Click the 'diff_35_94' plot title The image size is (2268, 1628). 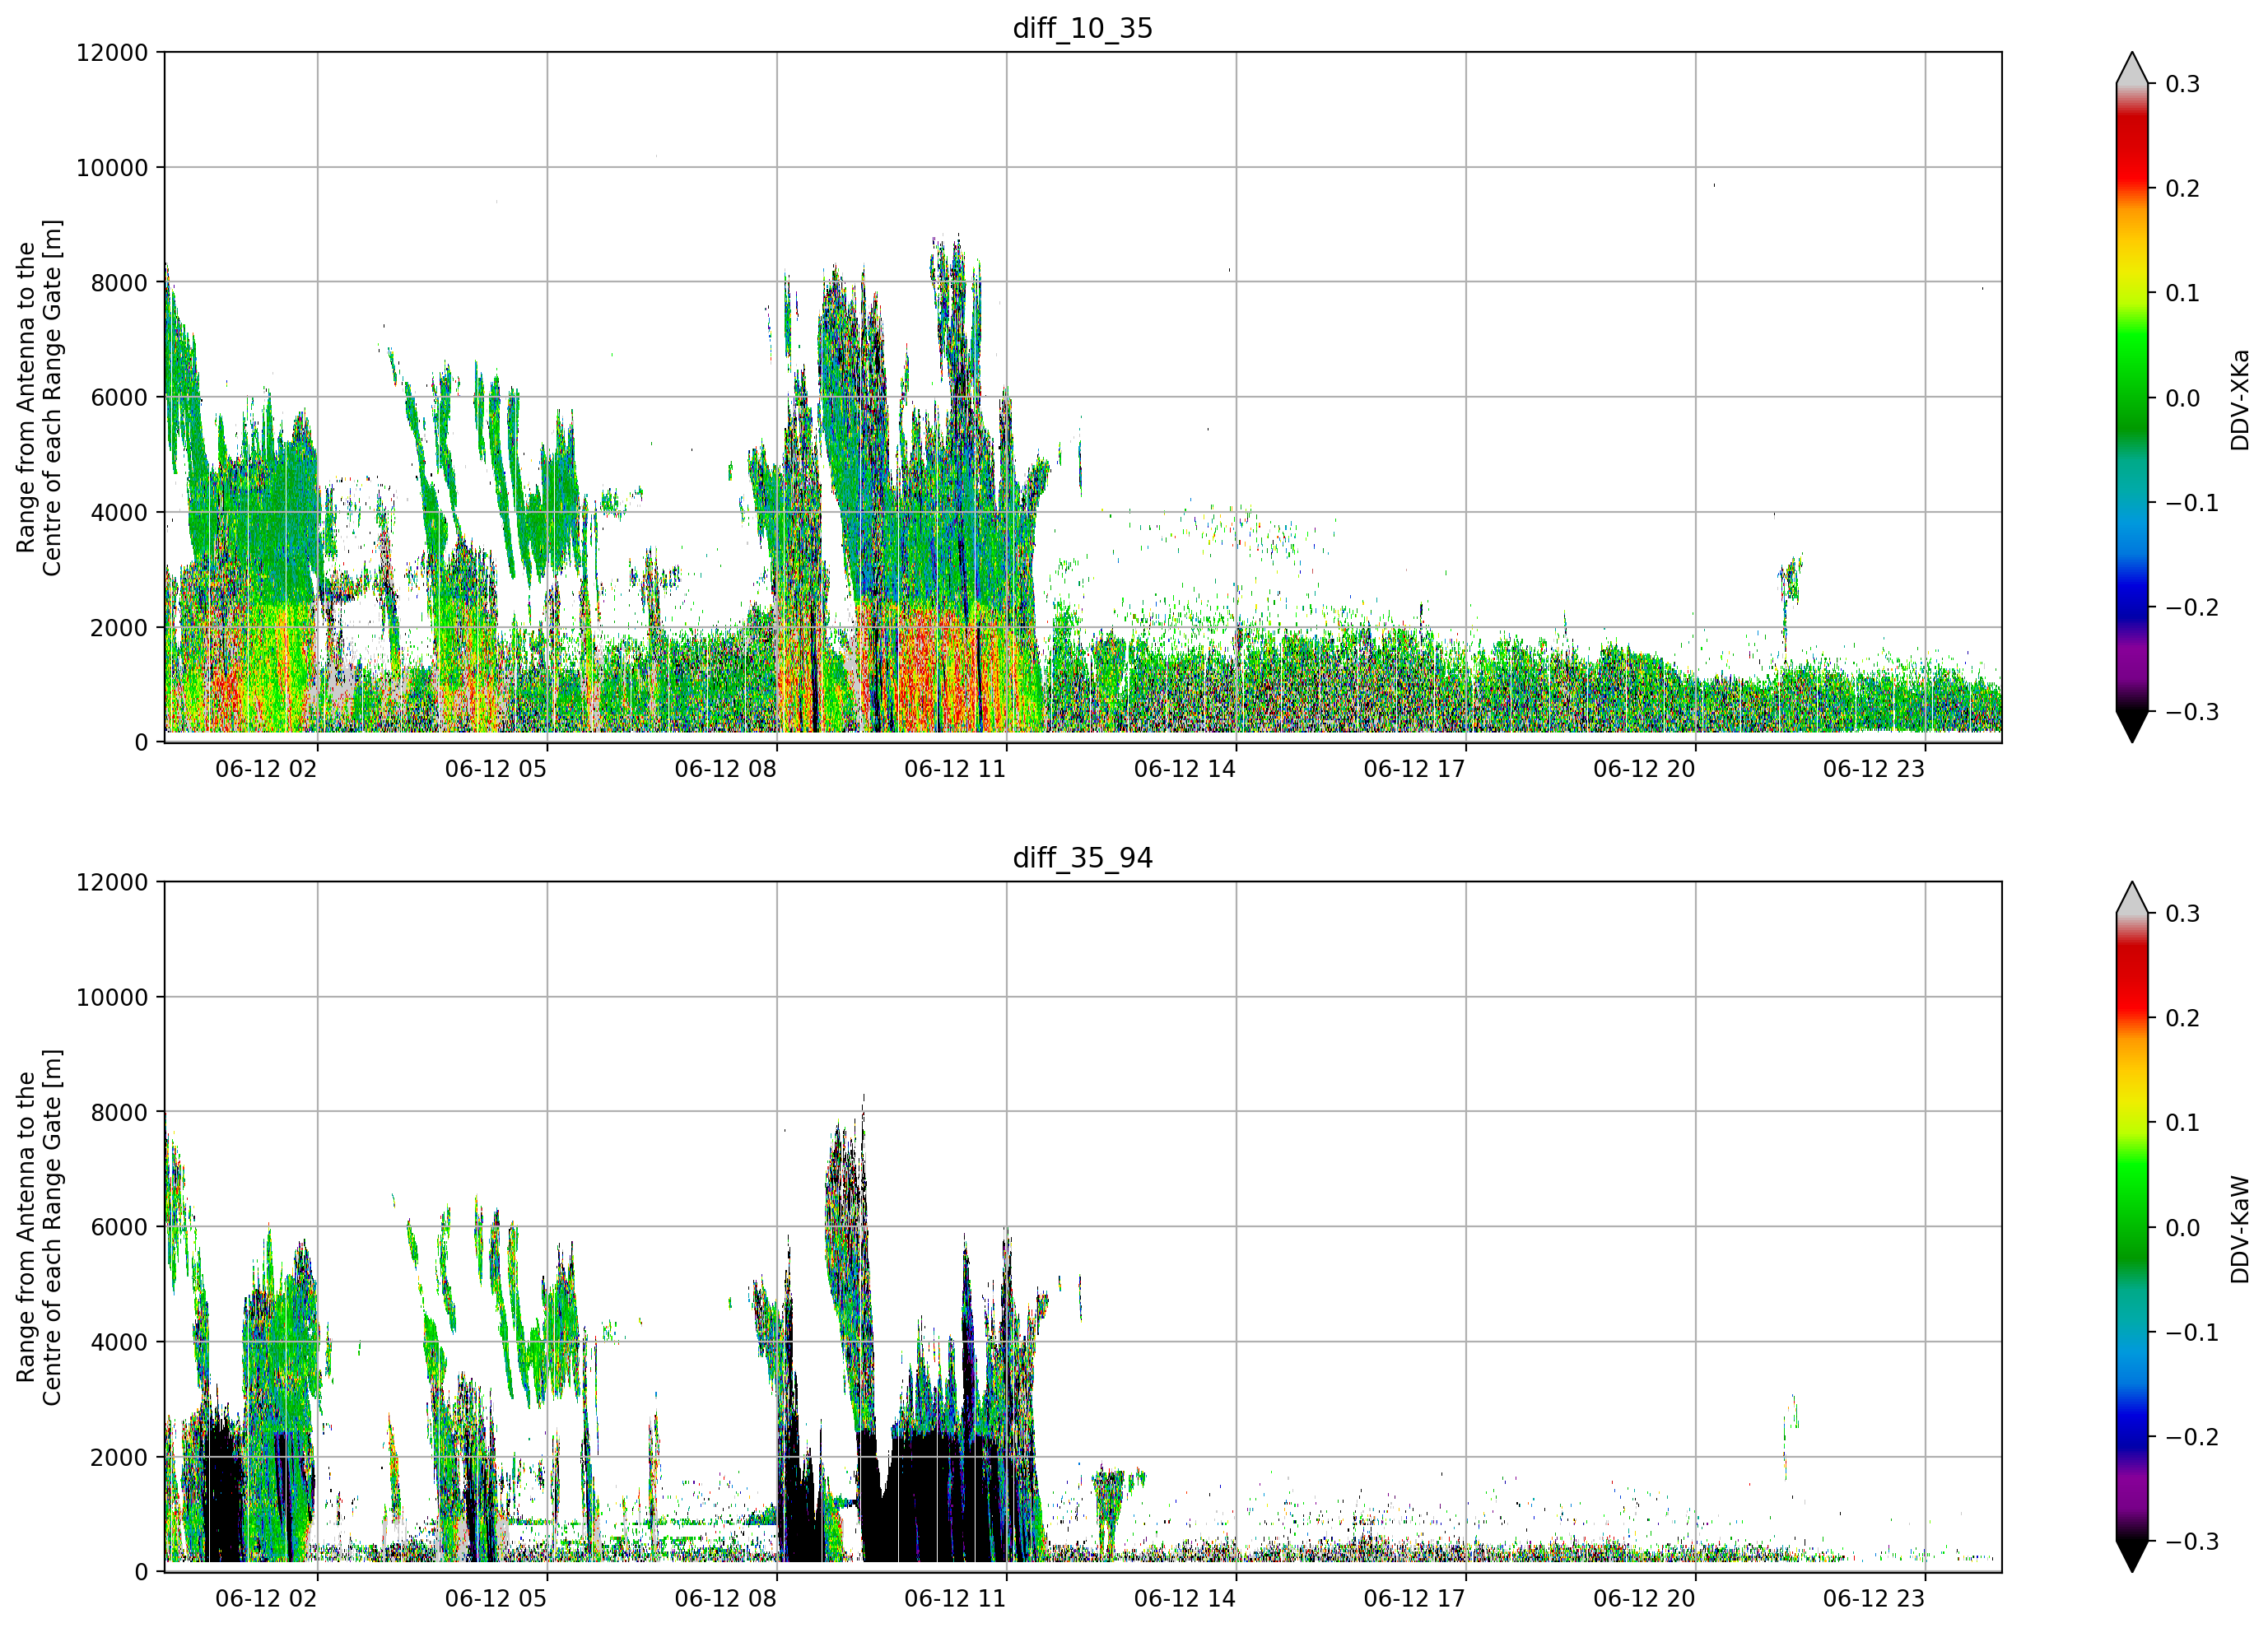click(1083, 858)
